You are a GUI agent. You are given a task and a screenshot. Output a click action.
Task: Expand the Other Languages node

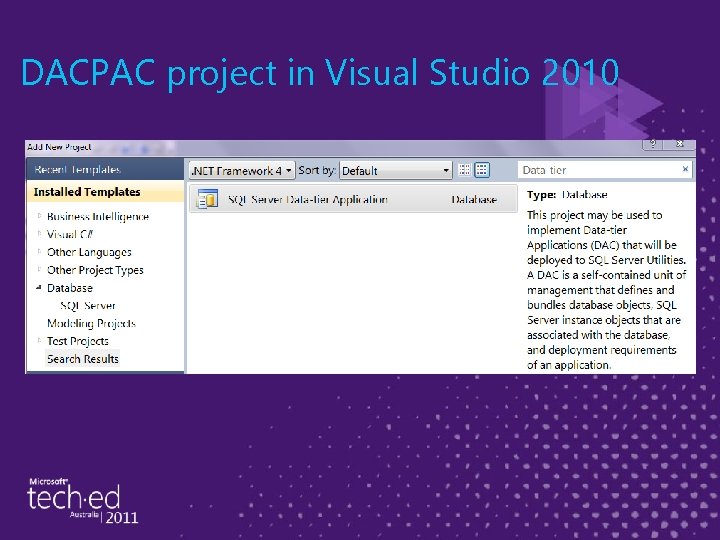(39, 251)
